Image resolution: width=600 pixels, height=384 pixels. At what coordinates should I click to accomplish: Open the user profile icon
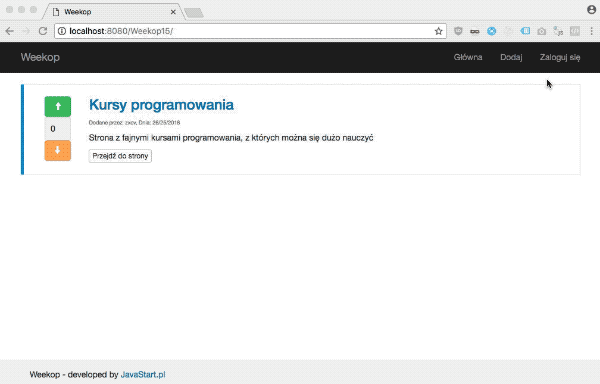(x=592, y=10)
